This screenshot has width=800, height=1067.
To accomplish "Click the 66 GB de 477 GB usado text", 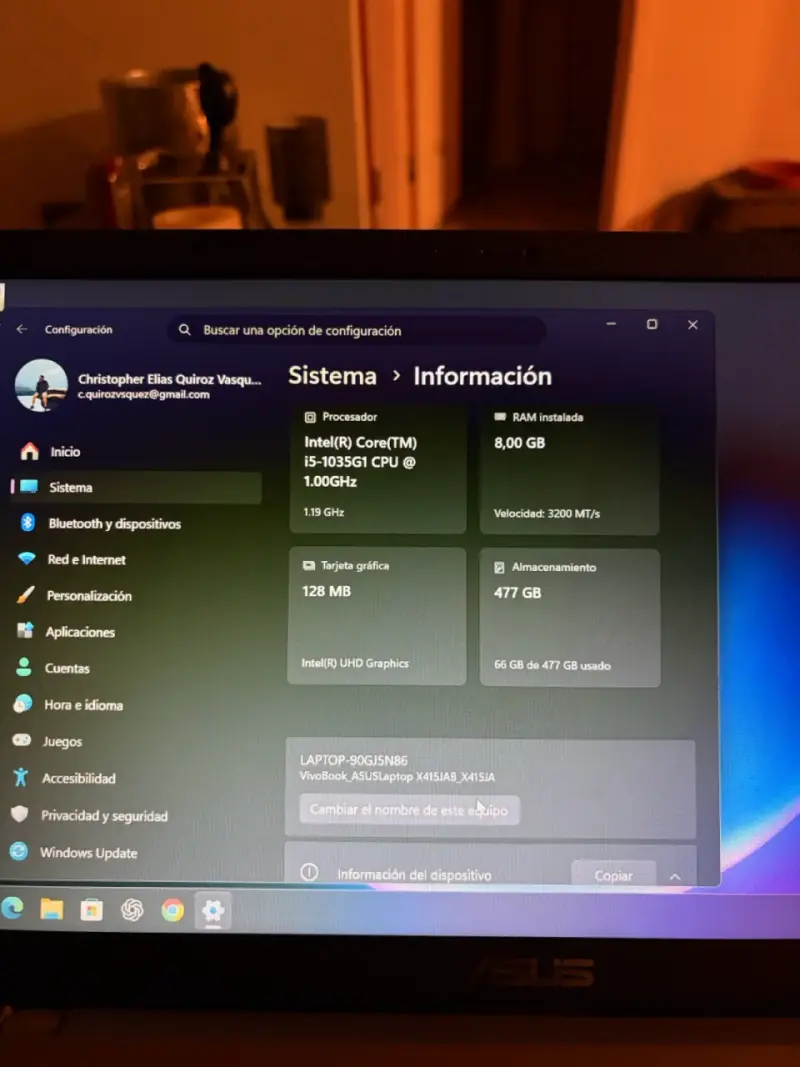I will [x=552, y=665].
